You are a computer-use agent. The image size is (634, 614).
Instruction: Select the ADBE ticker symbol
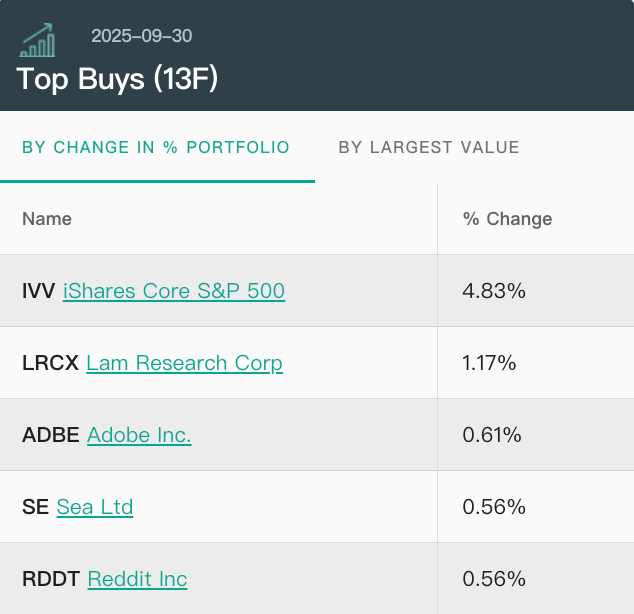click(x=51, y=435)
